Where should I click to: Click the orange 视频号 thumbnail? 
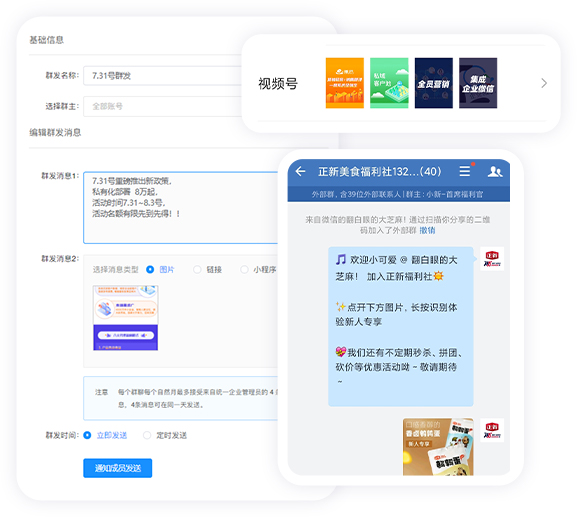(x=345, y=83)
